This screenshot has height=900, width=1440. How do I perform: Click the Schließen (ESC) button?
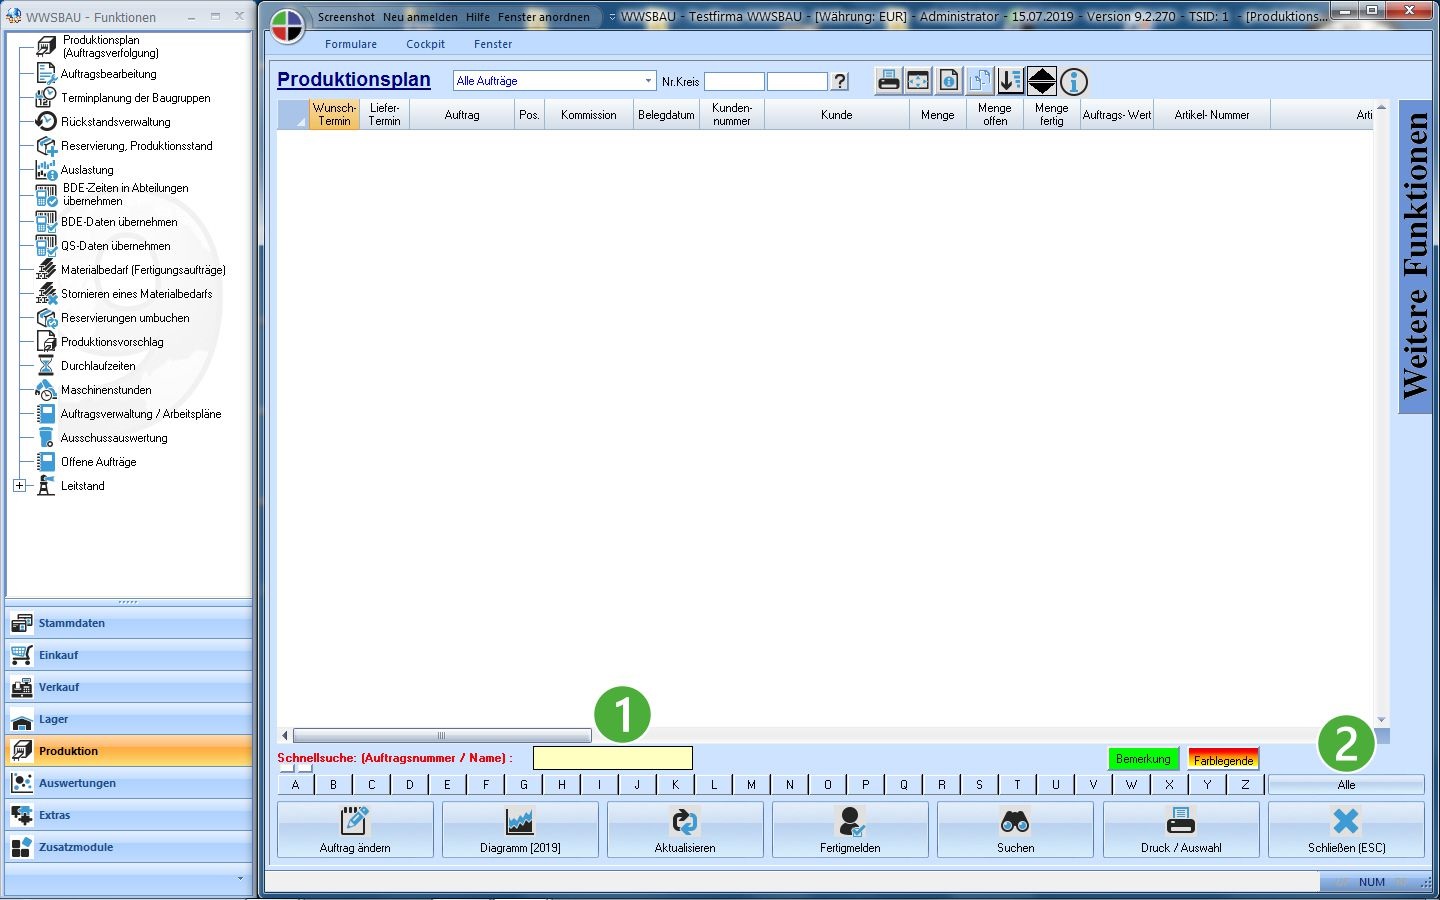(x=1346, y=829)
